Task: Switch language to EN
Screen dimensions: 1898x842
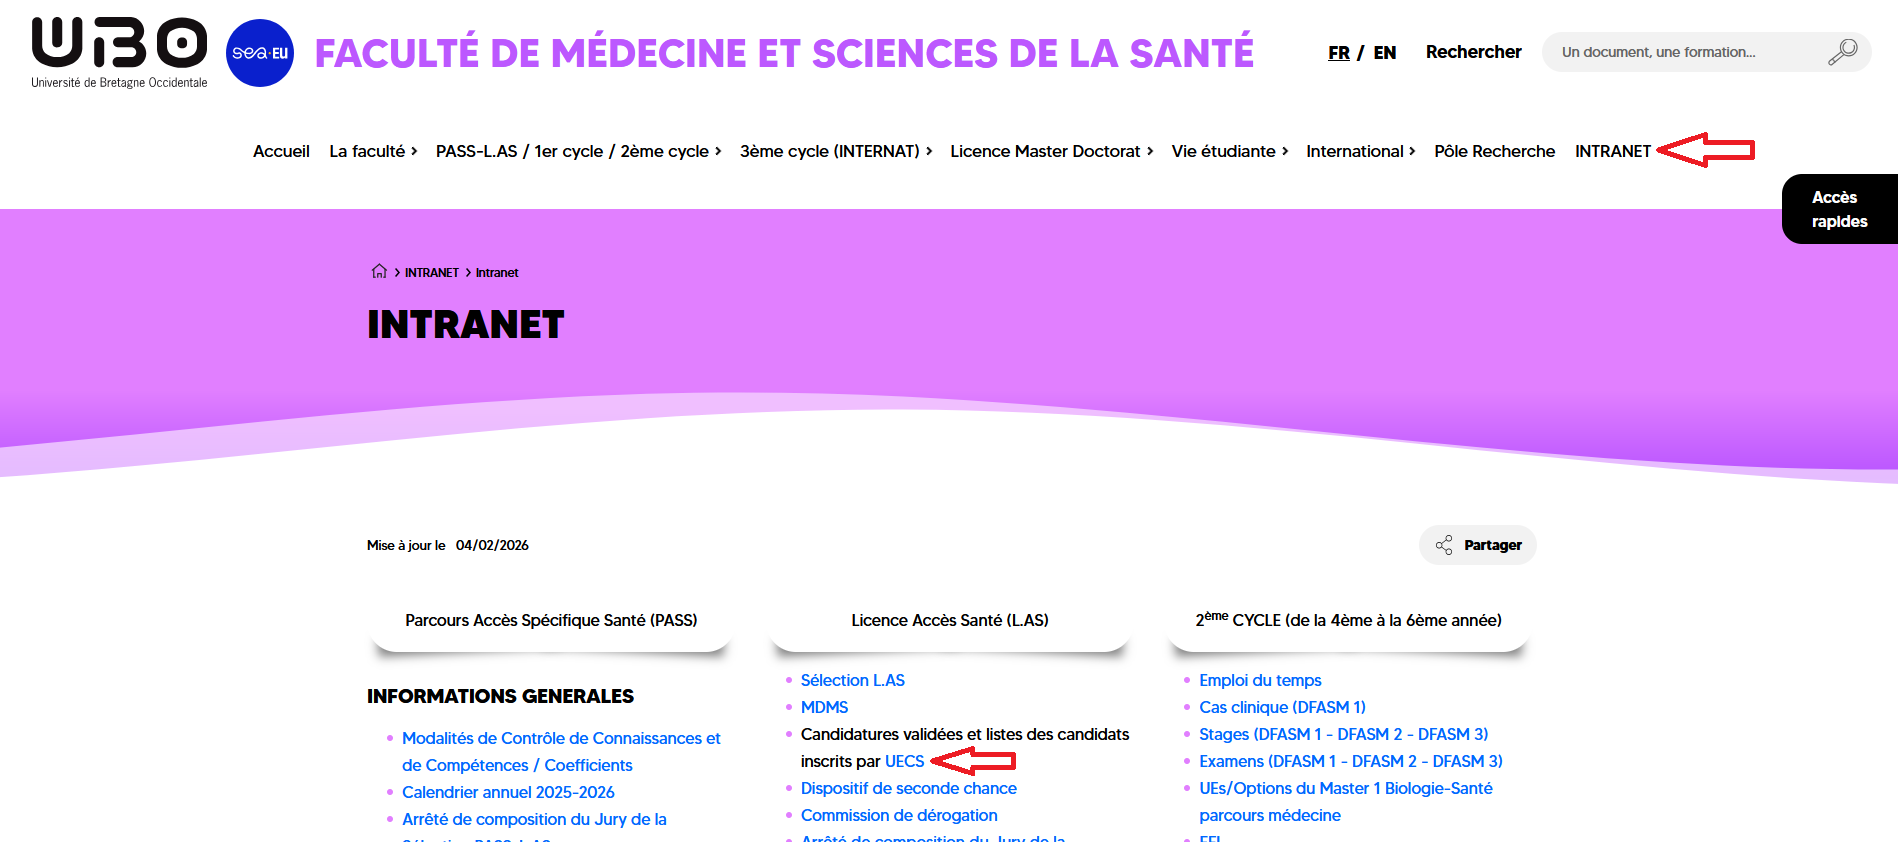Action: (x=1385, y=53)
